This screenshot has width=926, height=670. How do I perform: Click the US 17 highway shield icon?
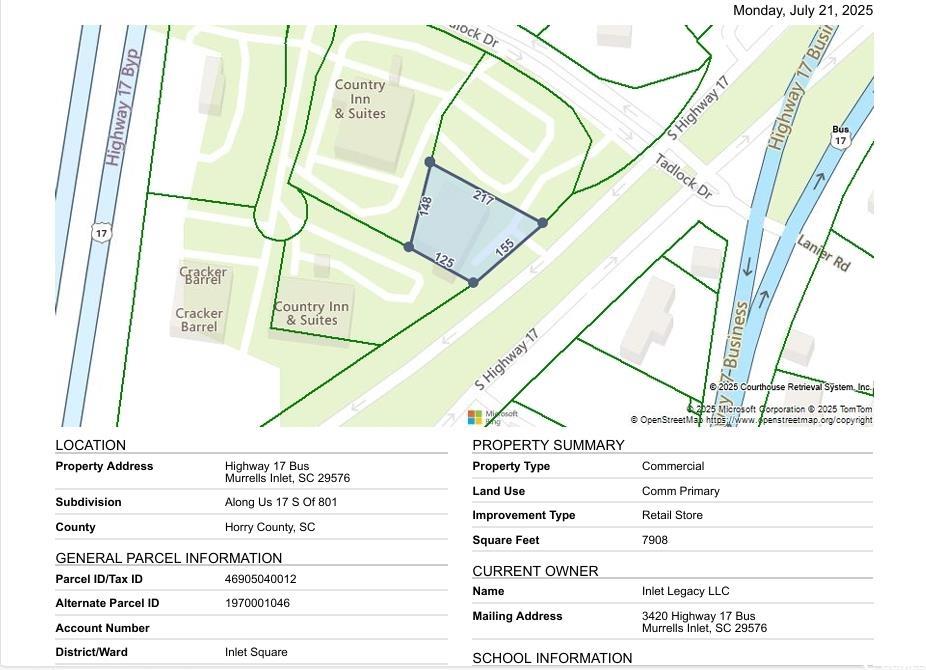tap(101, 233)
